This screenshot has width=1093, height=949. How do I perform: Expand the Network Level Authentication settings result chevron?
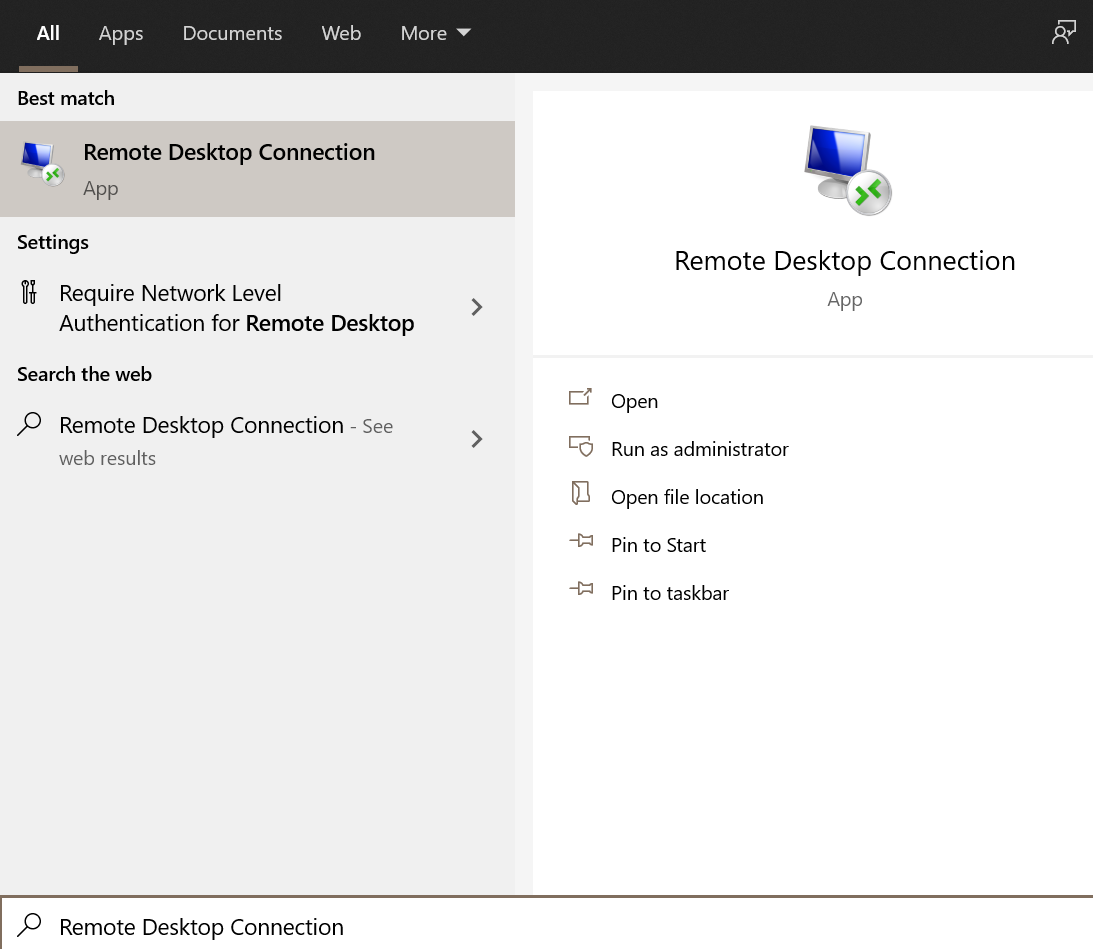point(477,307)
